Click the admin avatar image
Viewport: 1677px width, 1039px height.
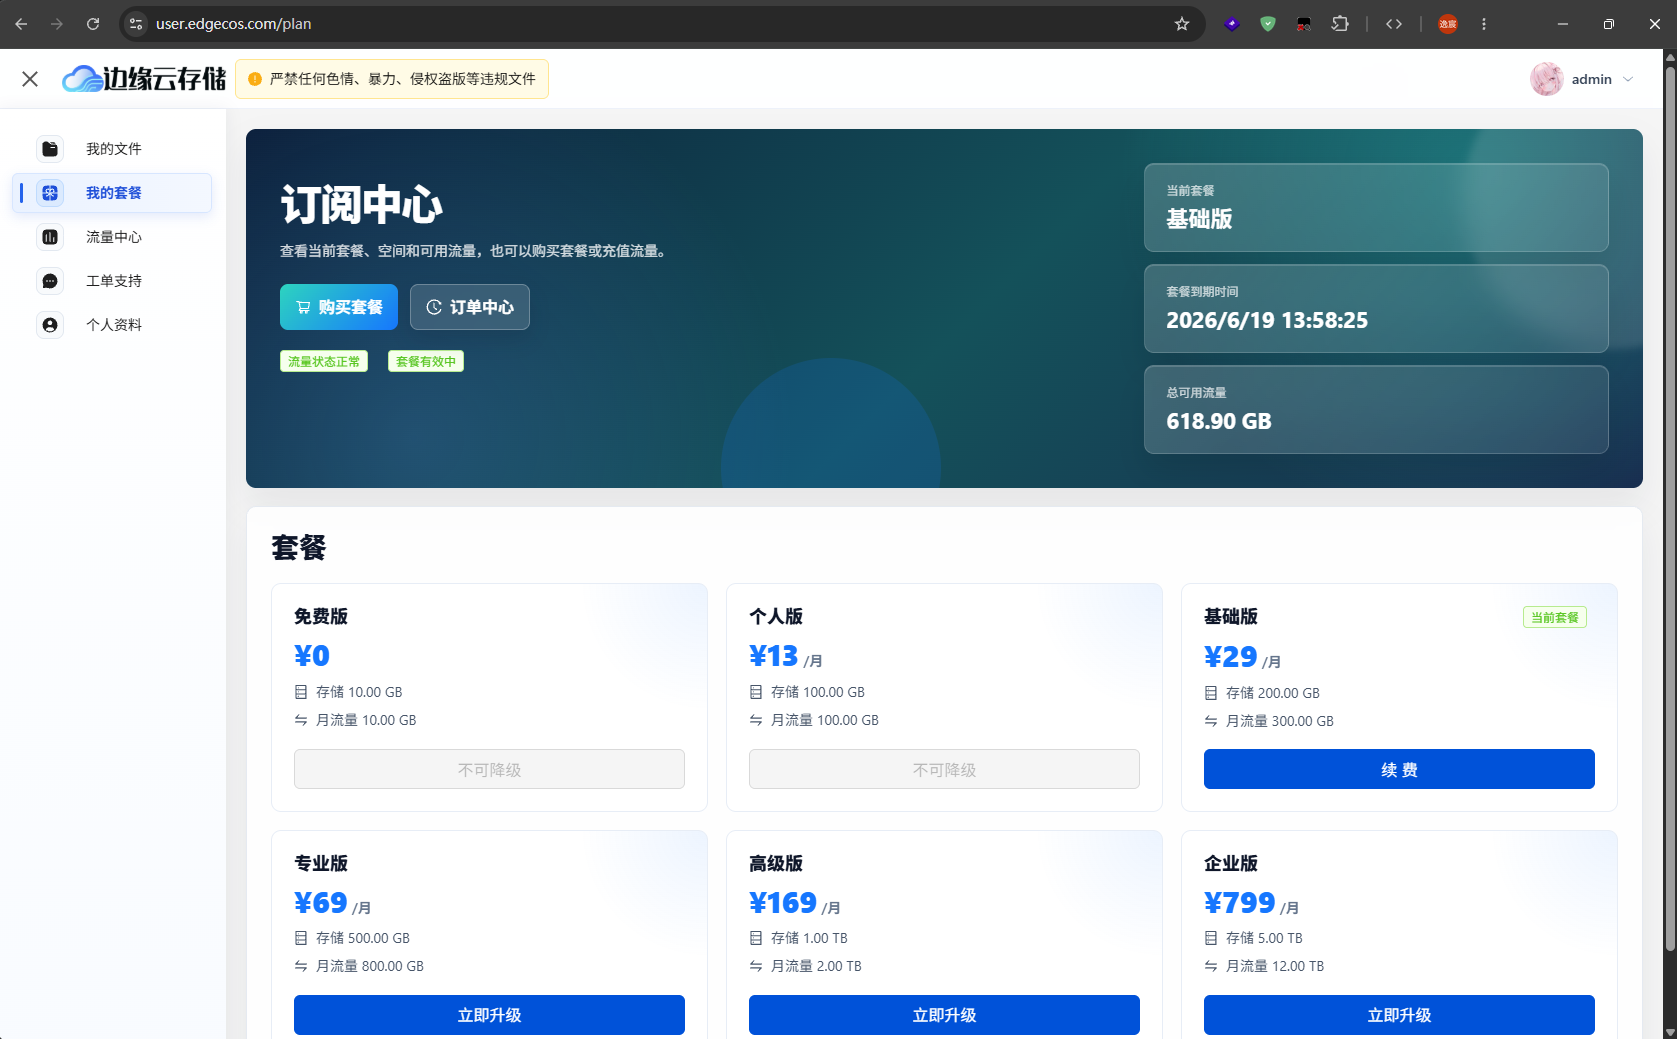pos(1546,79)
